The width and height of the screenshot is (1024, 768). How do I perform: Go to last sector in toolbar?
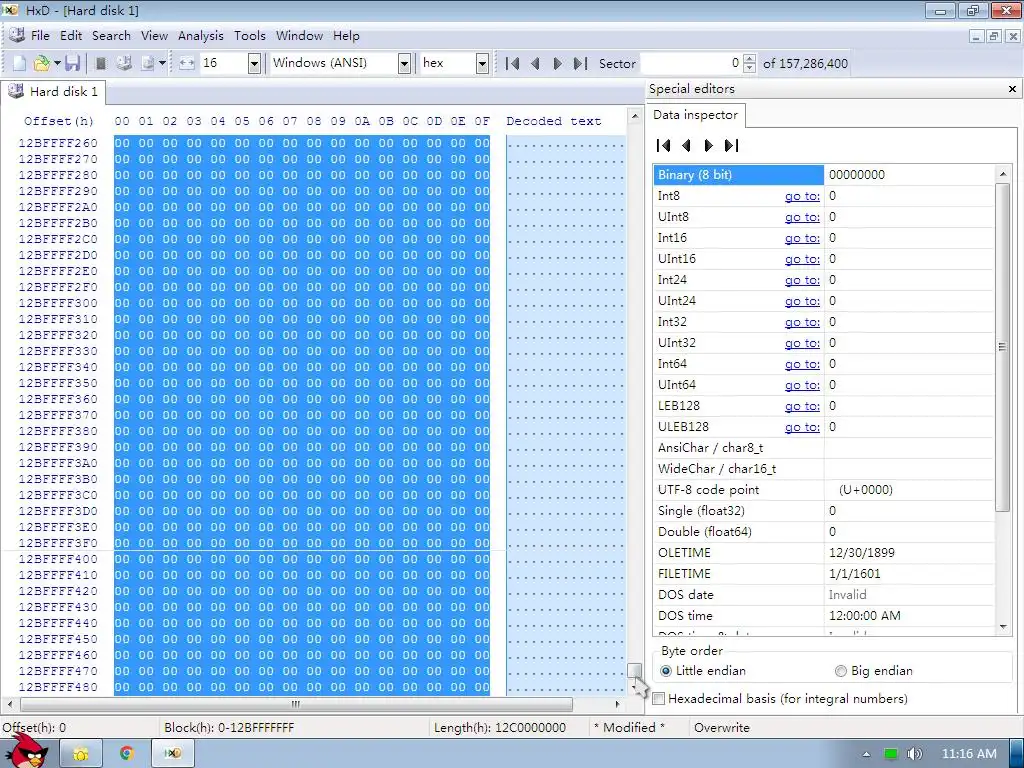coord(580,63)
